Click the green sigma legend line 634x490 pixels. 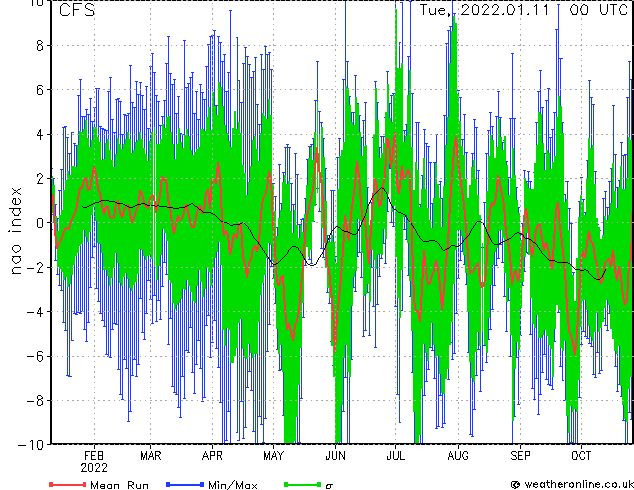coord(302,484)
